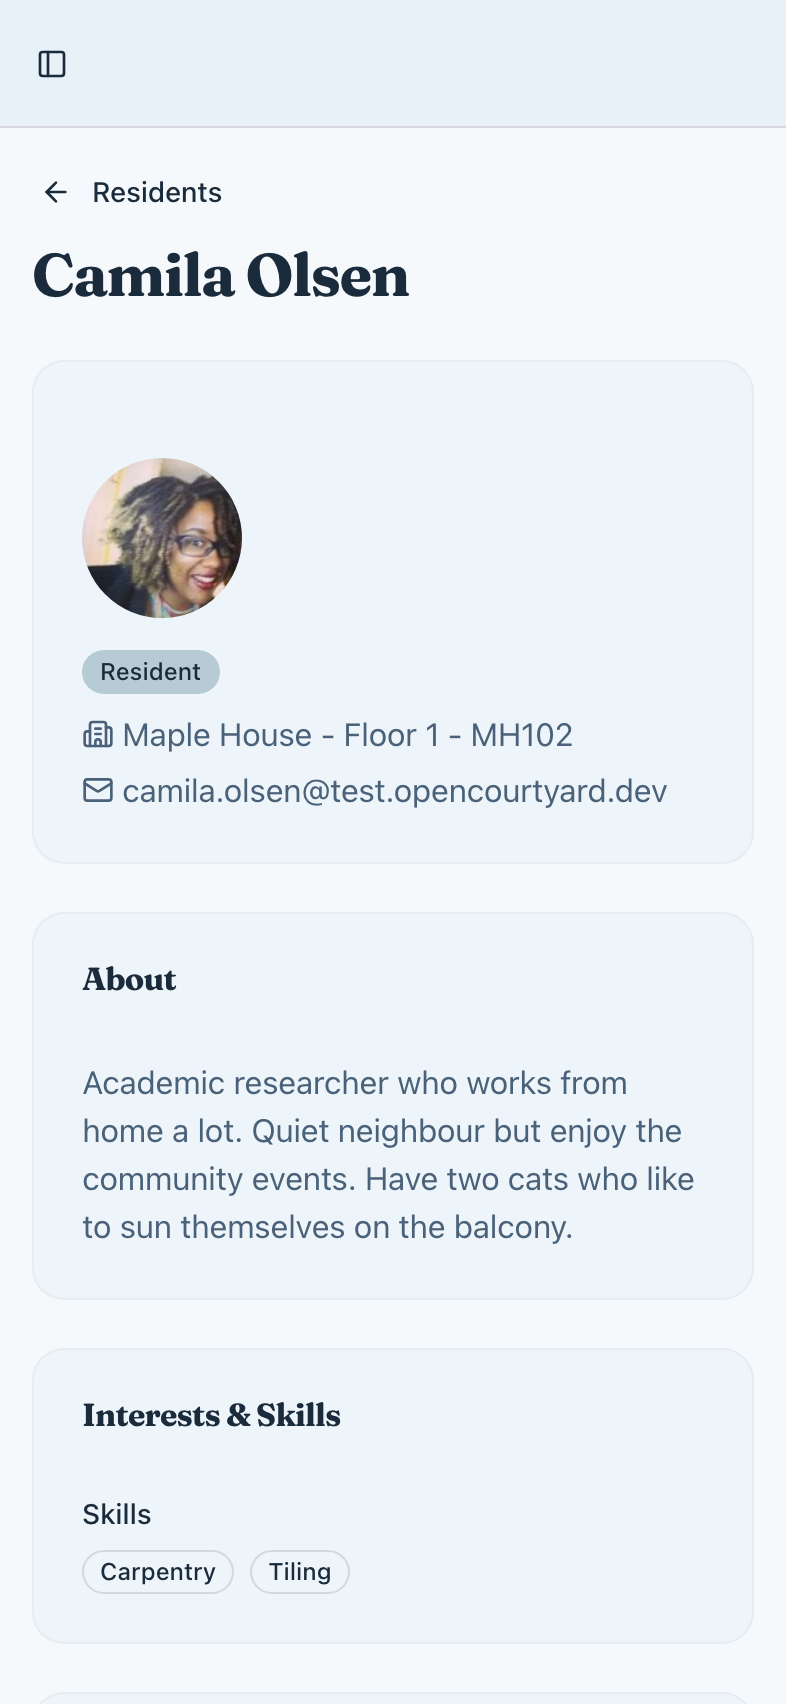Click the bio line starting 'home a lot'
This screenshot has height=1704, width=786.
coord(382,1131)
